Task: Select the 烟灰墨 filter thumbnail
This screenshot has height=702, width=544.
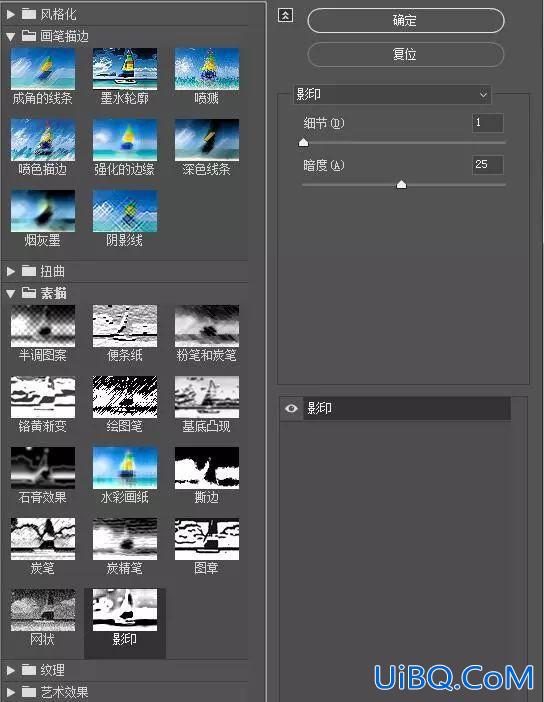Action: [x=43, y=211]
